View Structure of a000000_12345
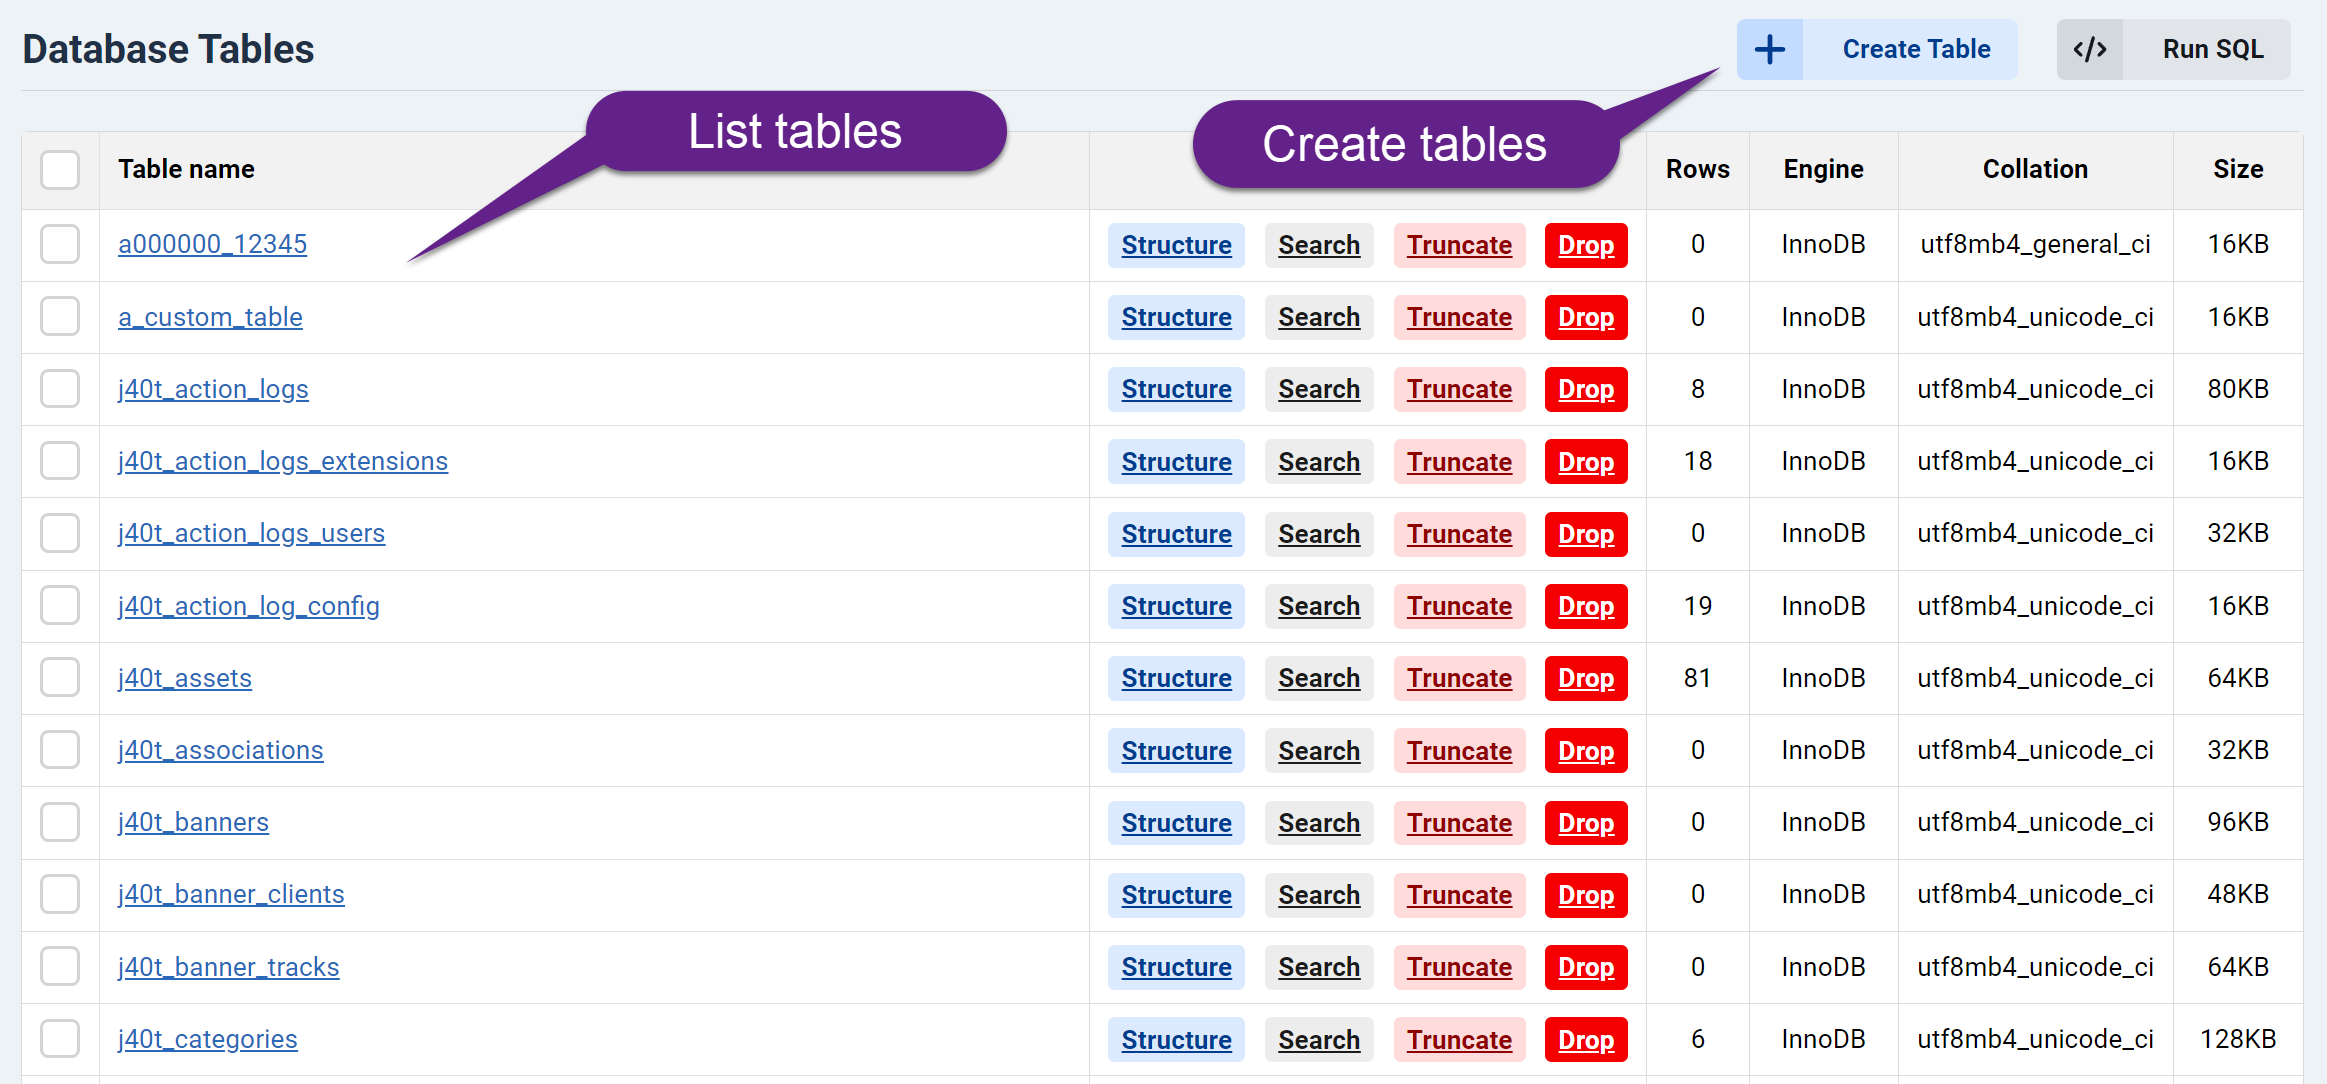The width and height of the screenshot is (2327, 1084). point(1176,245)
